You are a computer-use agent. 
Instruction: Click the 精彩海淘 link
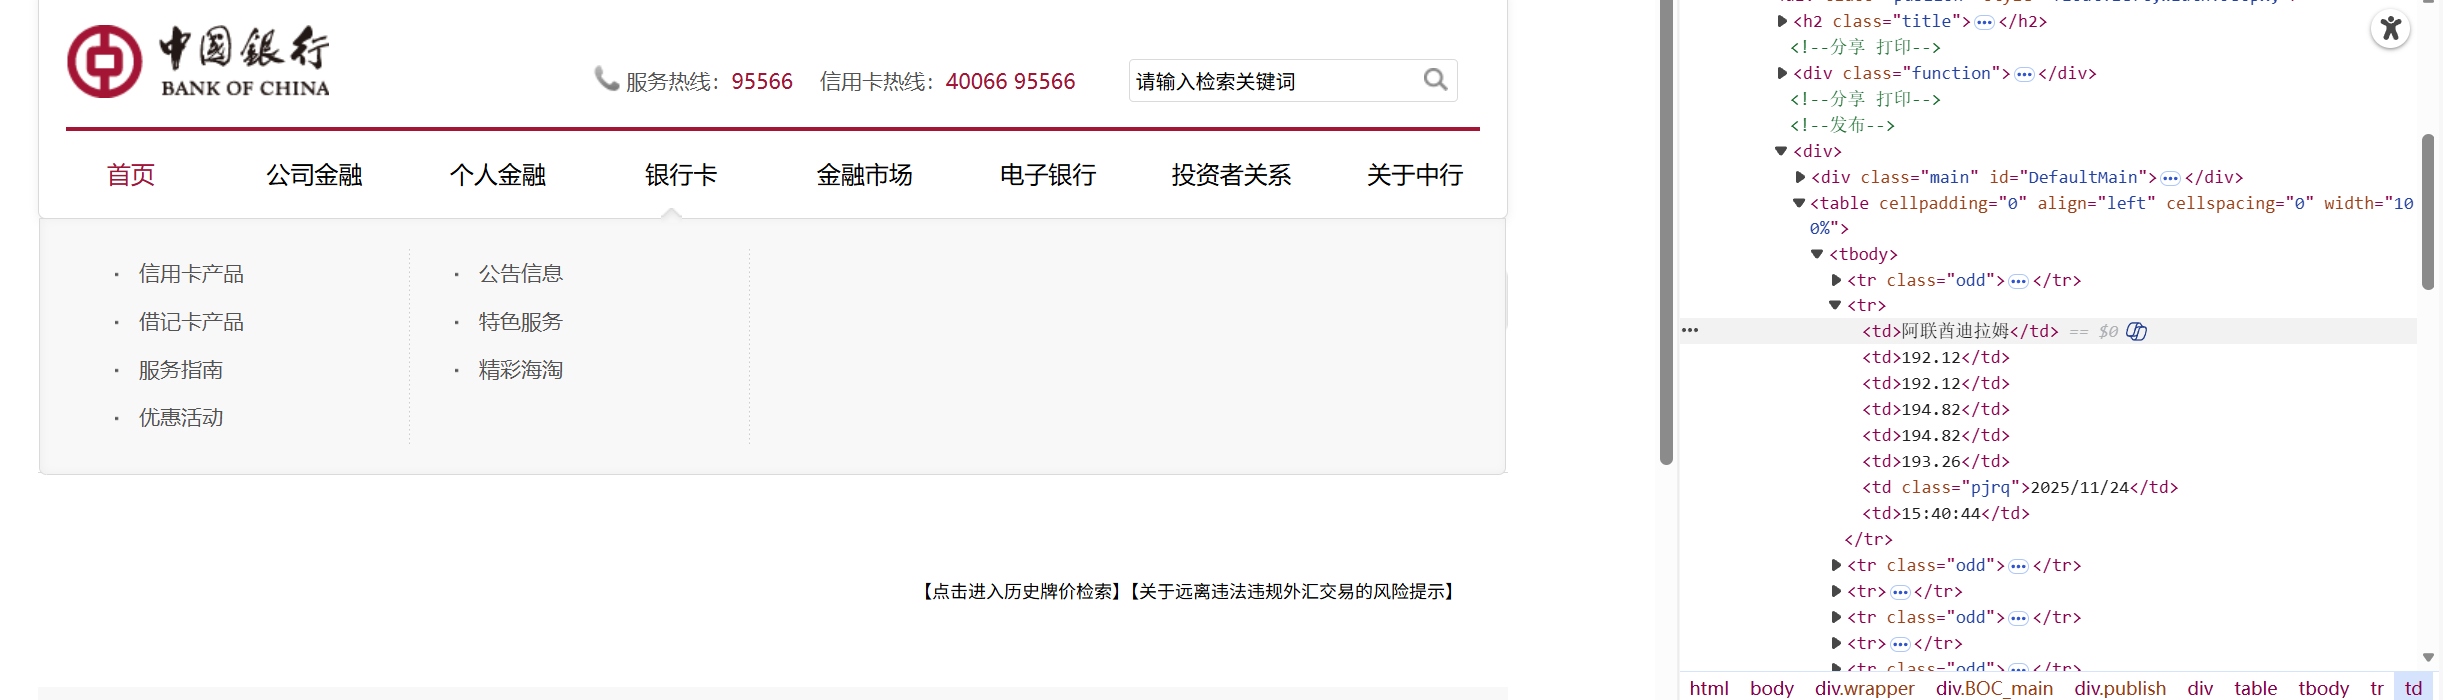[x=520, y=370]
